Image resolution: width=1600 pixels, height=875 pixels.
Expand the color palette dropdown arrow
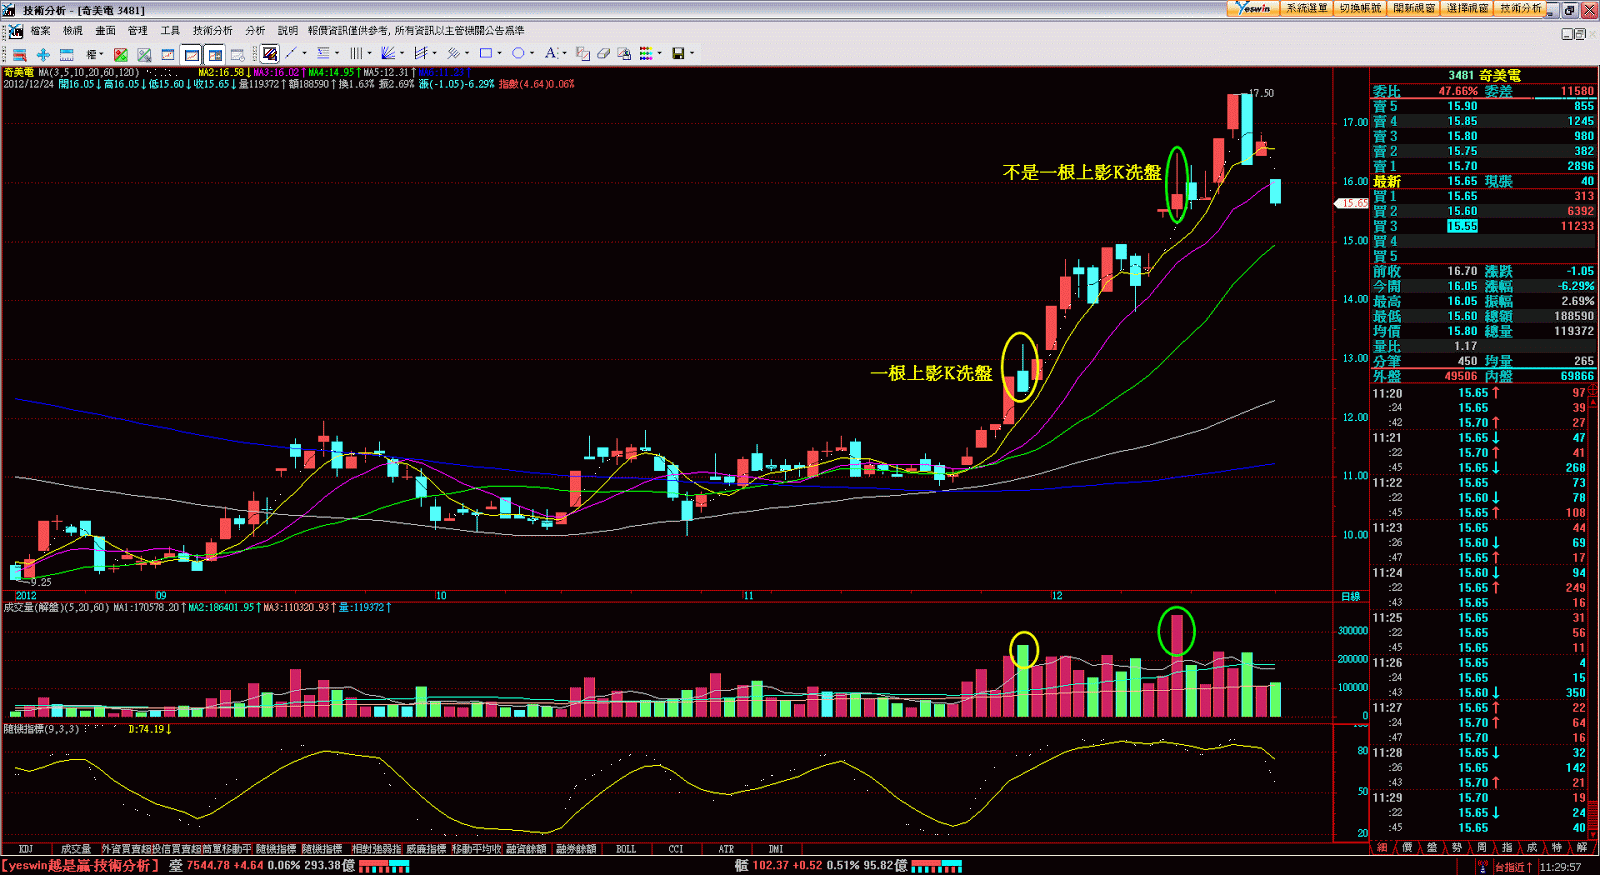click(660, 54)
